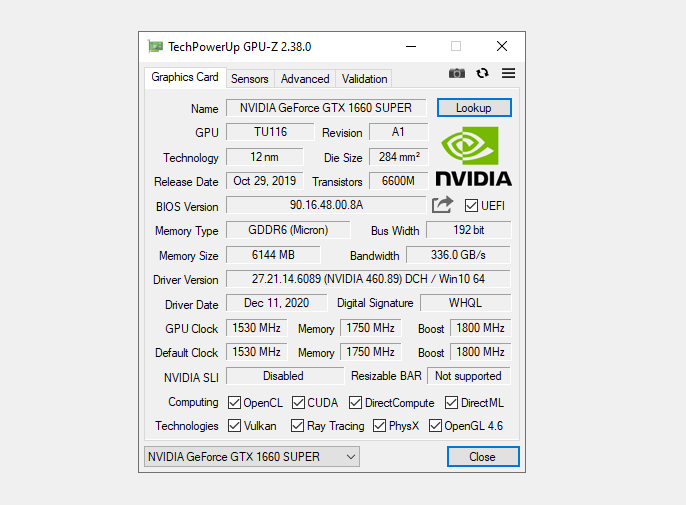Open the Validation tab
Viewport: 686px width, 505px height.
(364, 79)
